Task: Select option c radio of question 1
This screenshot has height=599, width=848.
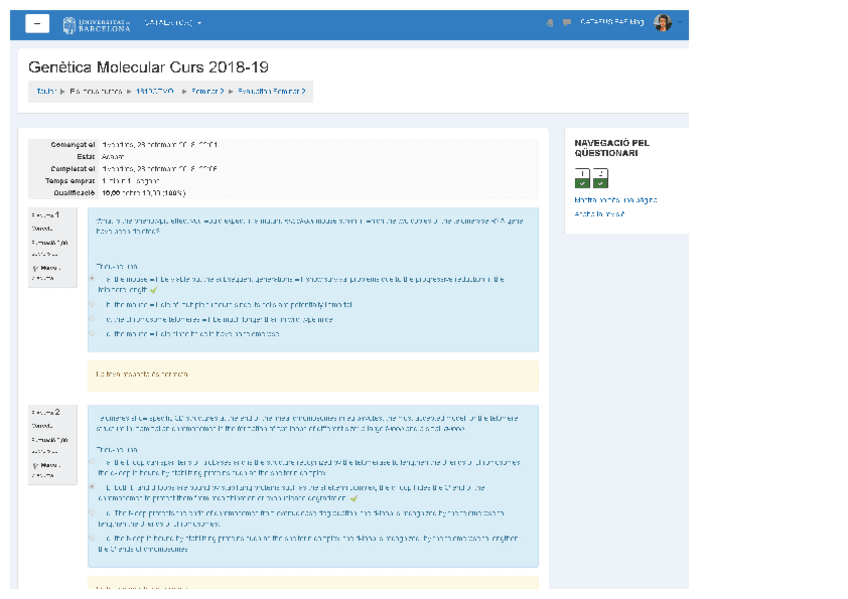Action: pos(92,319)
